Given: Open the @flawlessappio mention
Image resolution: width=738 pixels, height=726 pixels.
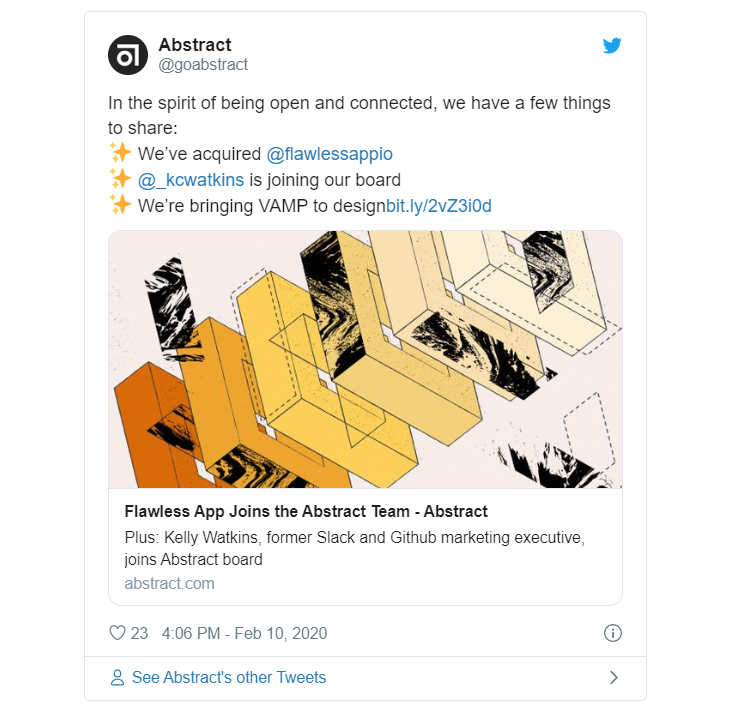Looking at the screenshot, I should [329, 154].
